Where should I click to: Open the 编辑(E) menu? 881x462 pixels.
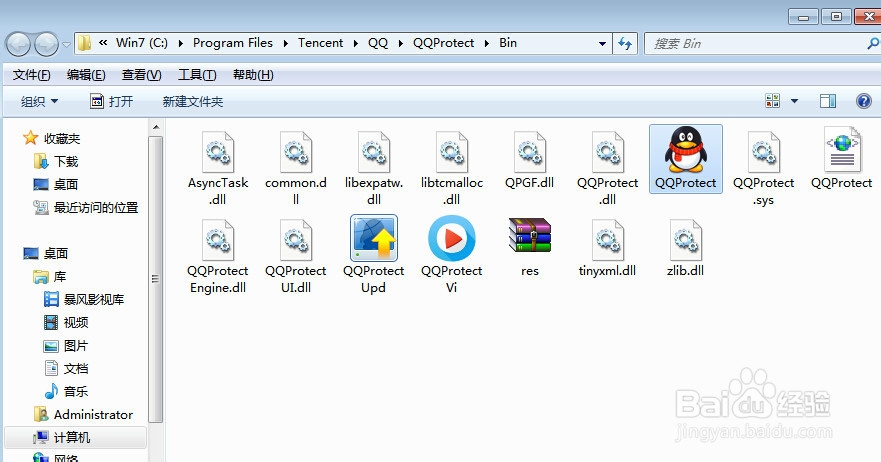click(x=86, y=75)
